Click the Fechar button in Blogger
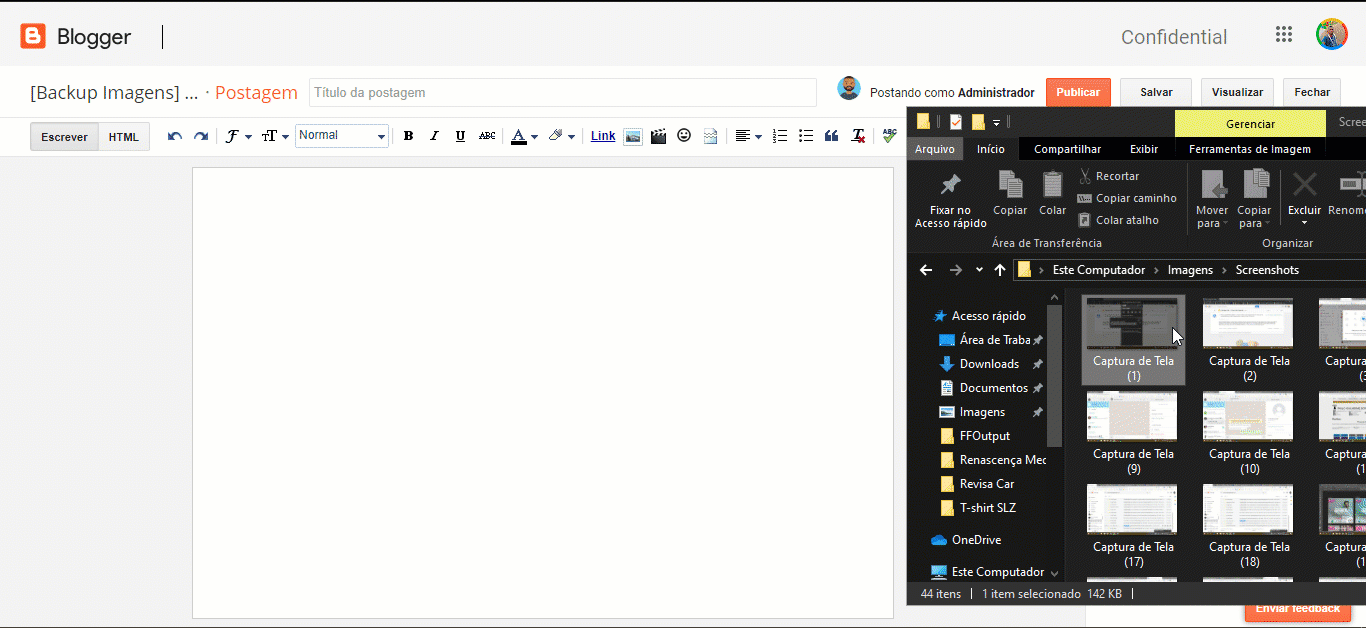This screenshot has height=628, width=1366. (x=1312, y=92)
